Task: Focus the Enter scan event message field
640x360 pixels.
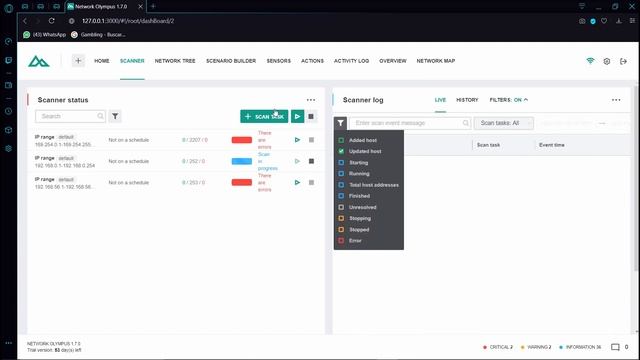Action: (x=410, y=123)
